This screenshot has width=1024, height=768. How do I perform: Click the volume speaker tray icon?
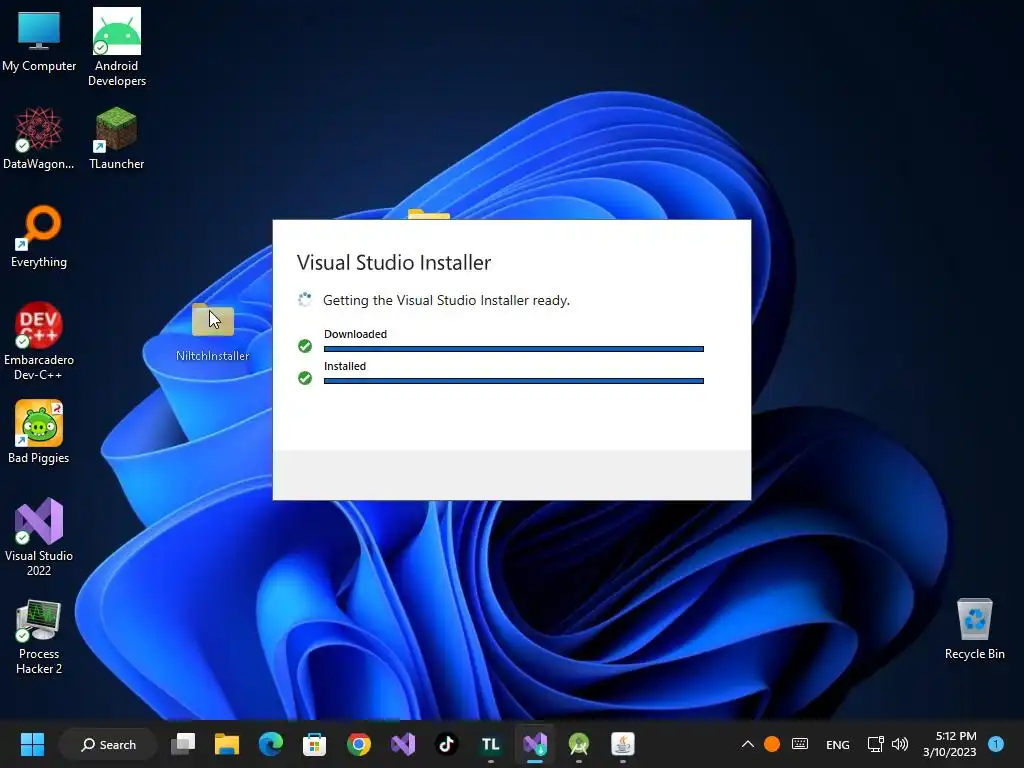900,744
